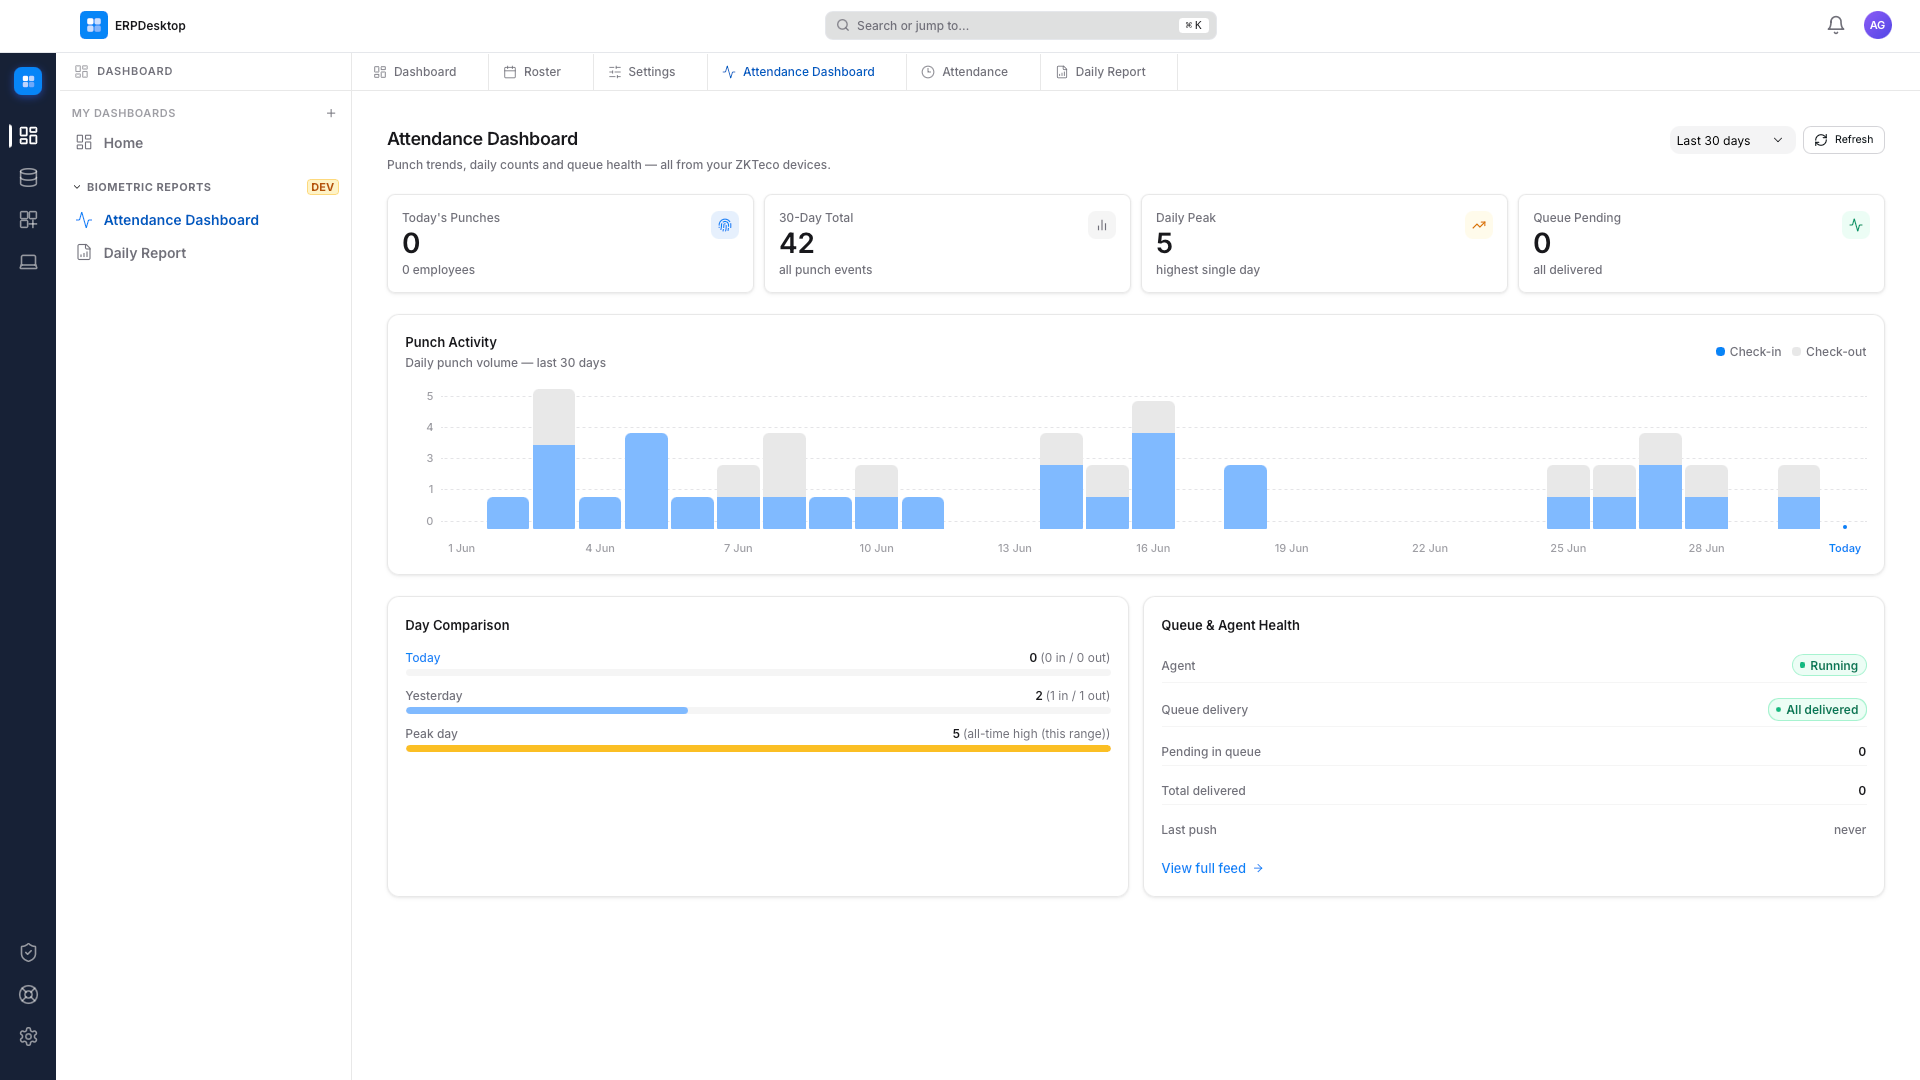Click the Peak day yellow progress bar
1920x1080 pixels.
758,748
